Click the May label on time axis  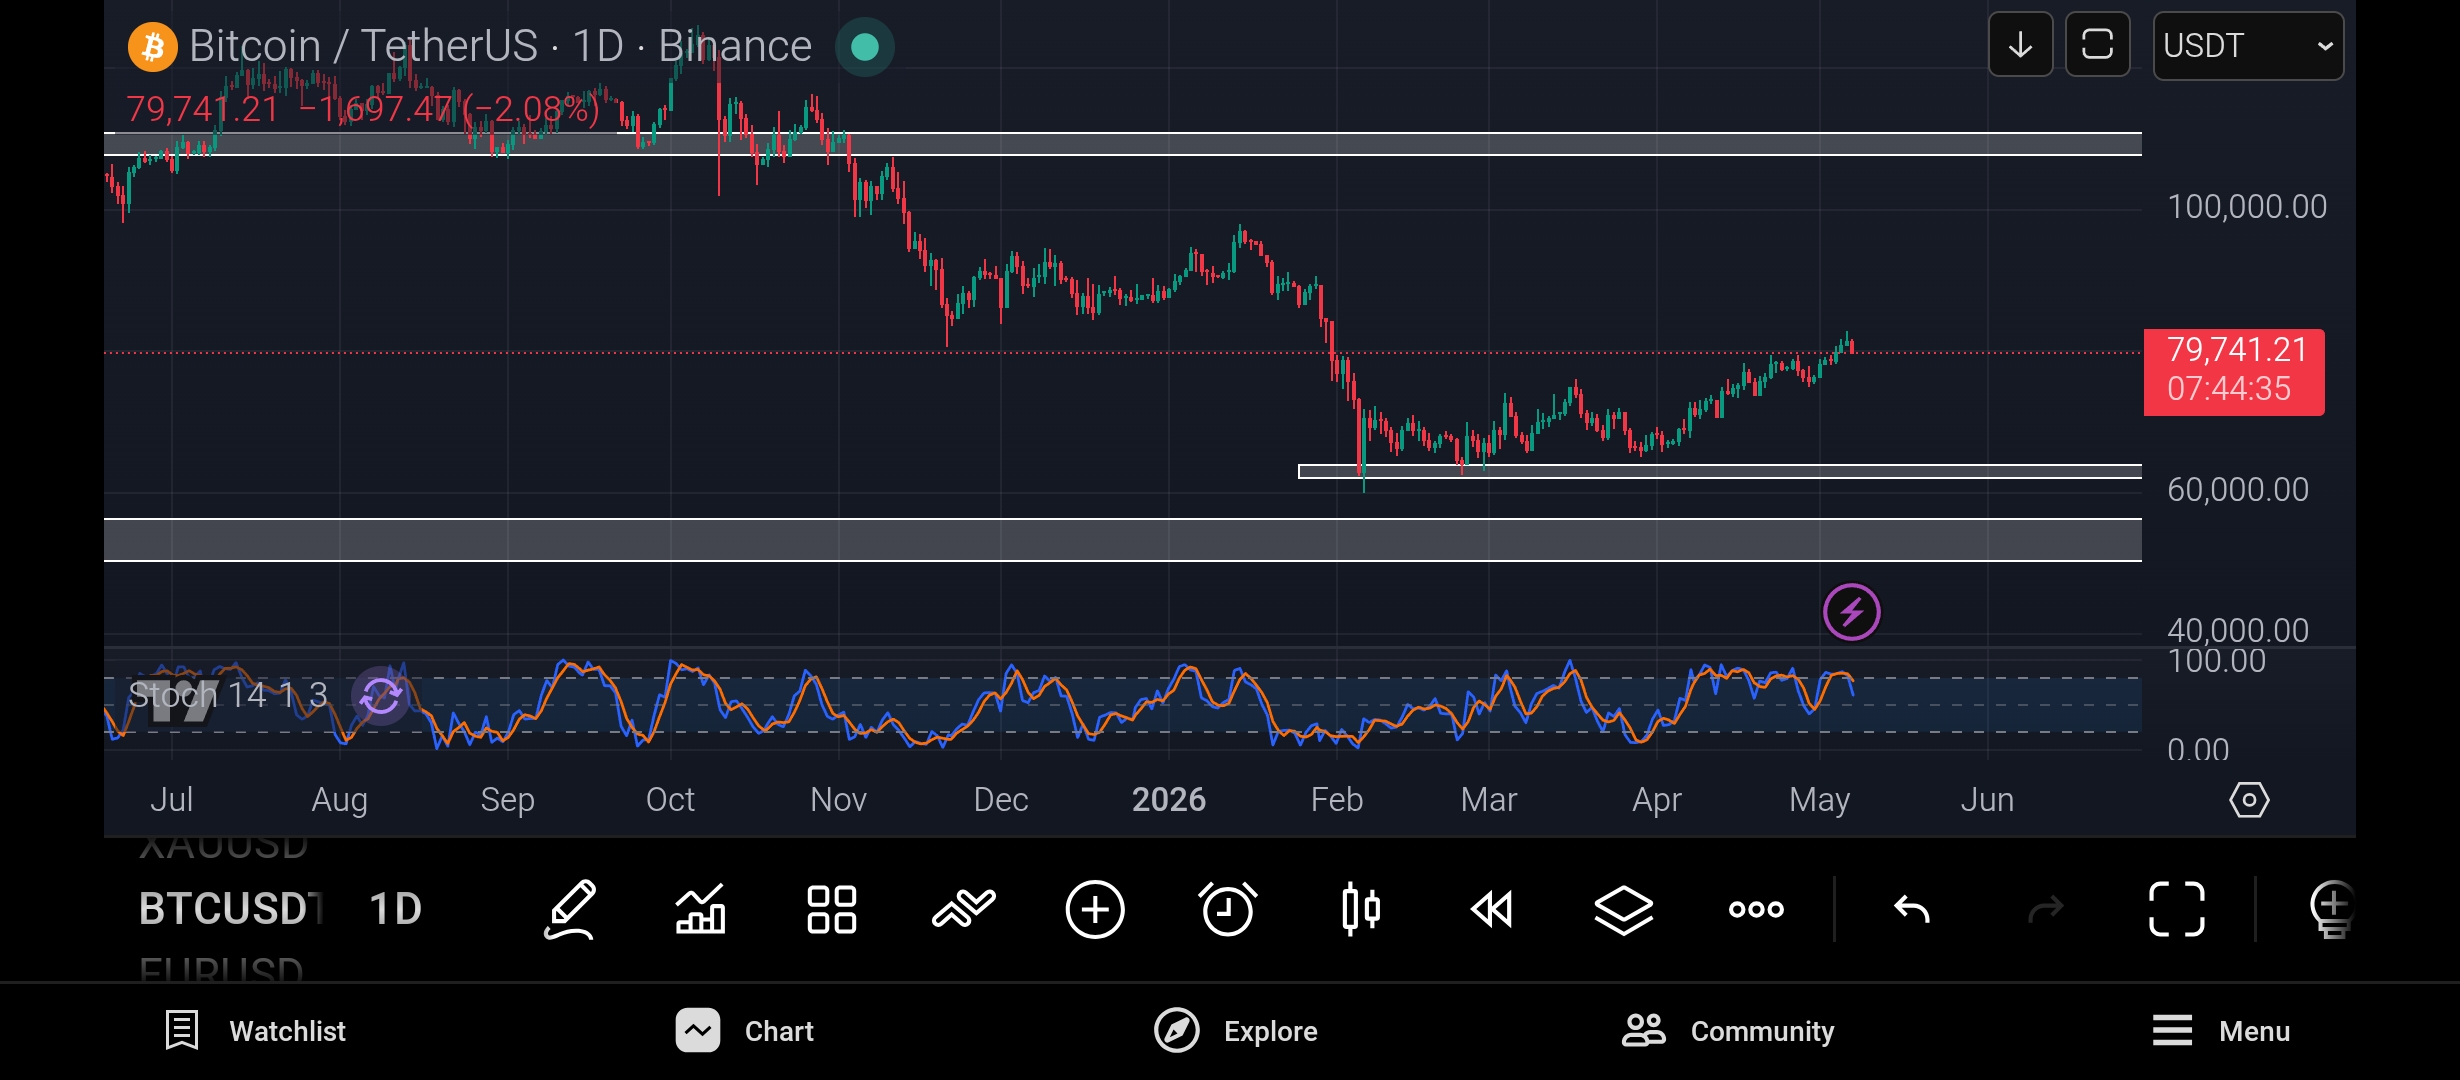[1819, 800]
